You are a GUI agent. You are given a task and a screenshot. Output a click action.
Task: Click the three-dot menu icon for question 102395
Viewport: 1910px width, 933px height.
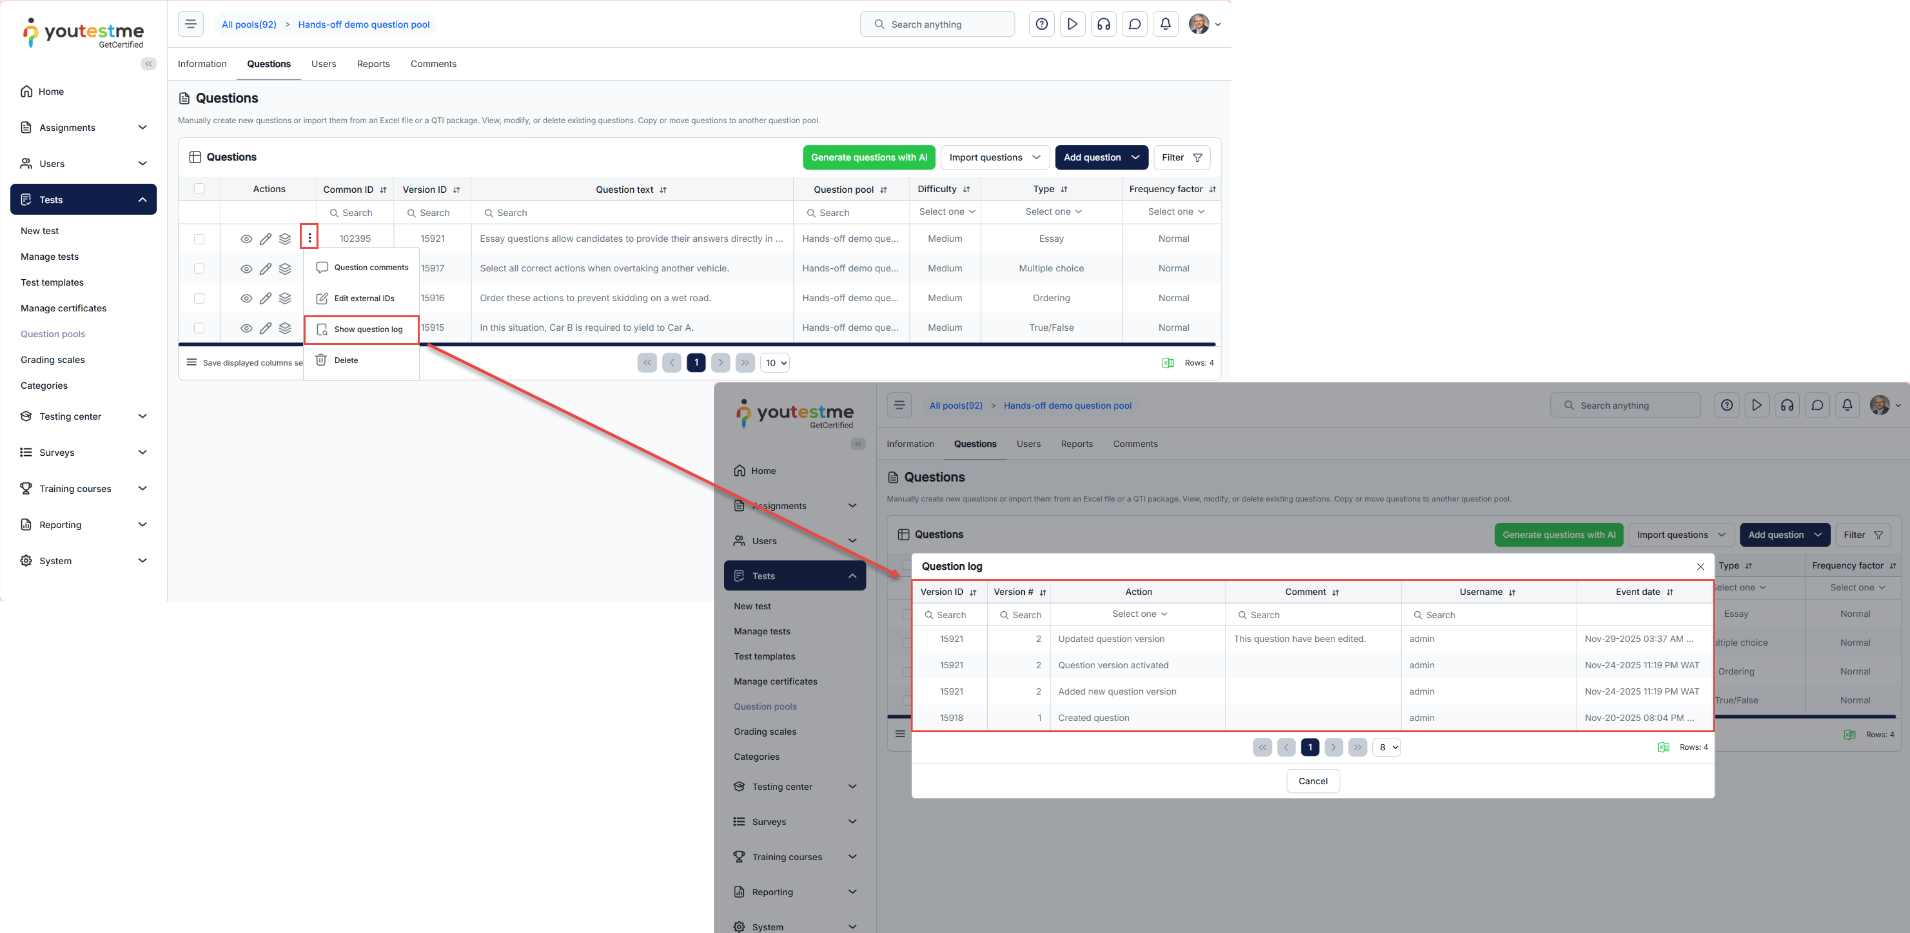(310, 238)
